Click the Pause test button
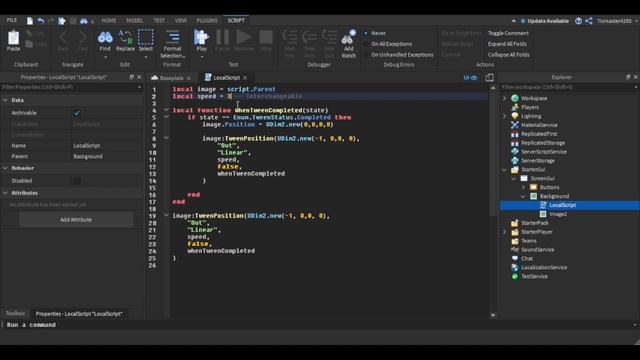The width and height of the screenshot is (640, 360). [222, 37]
